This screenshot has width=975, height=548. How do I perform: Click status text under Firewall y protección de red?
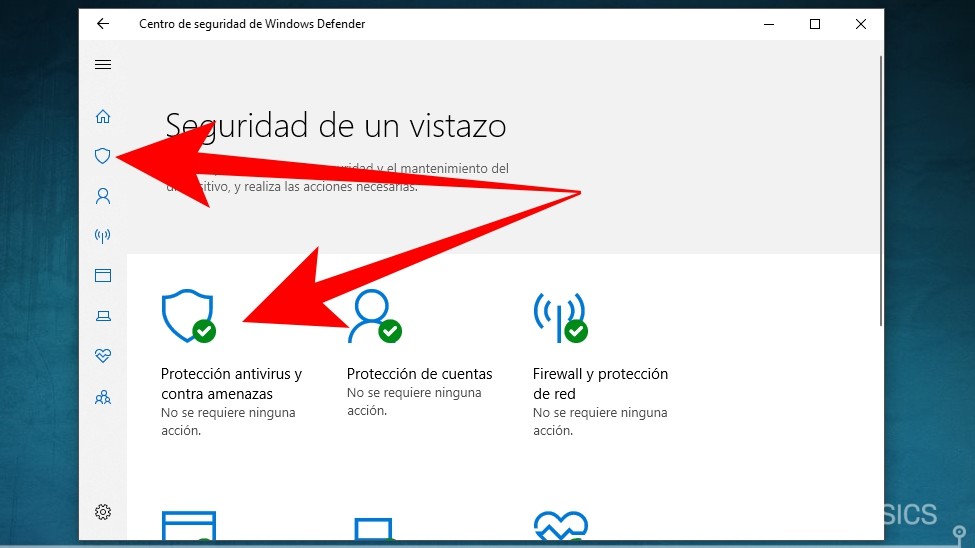click(600, 421)
